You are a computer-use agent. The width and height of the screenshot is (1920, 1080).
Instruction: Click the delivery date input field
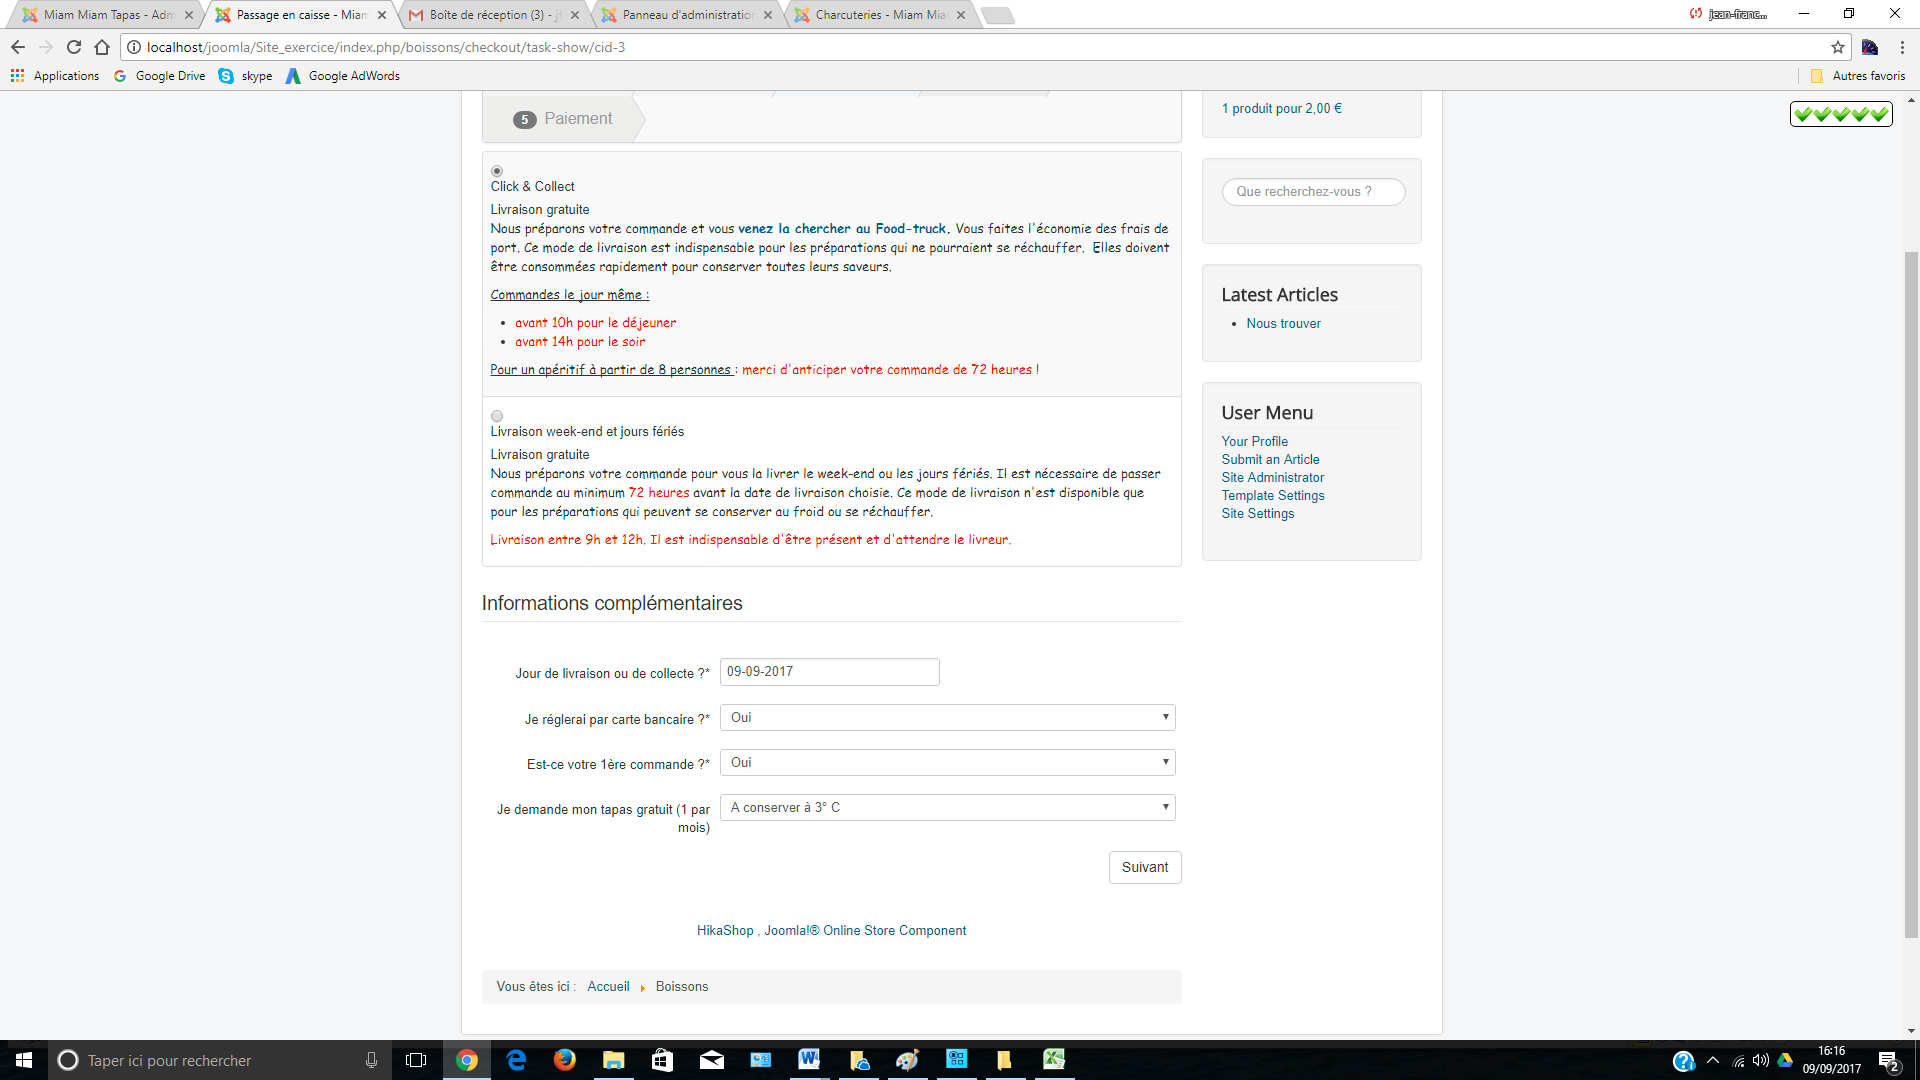pos(829,672)
